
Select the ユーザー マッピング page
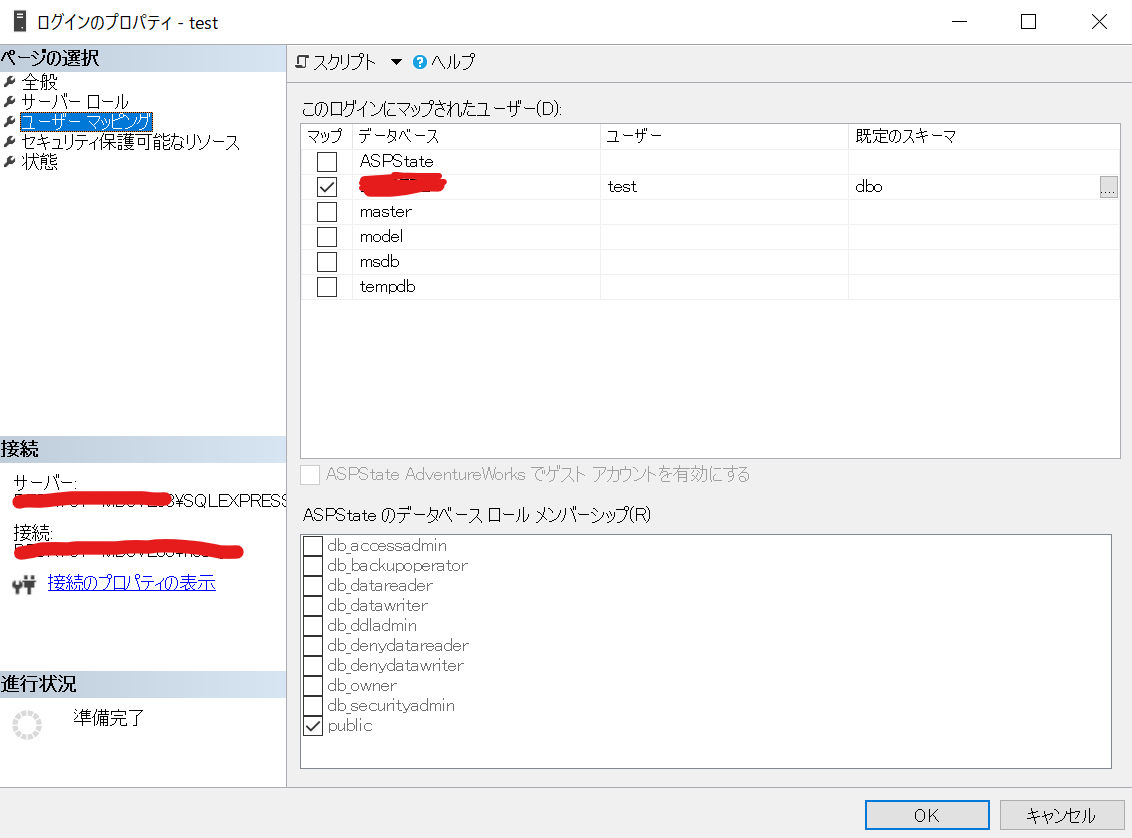(86, 121)
